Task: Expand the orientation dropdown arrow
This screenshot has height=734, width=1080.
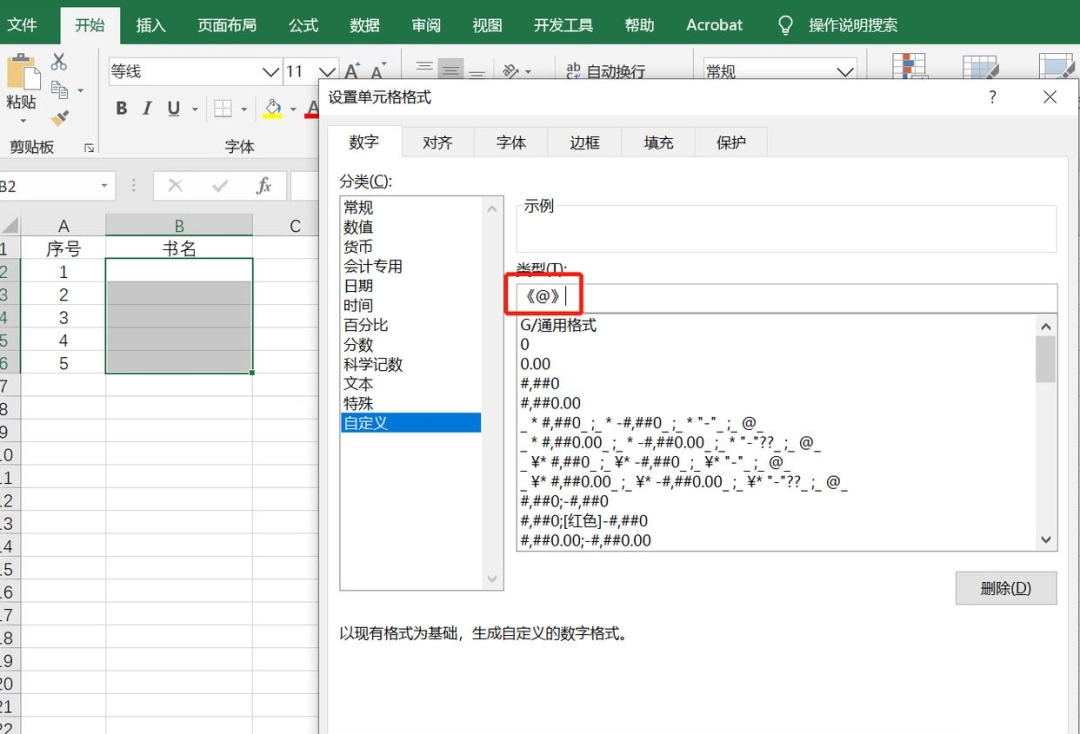Action: click(x=528, y=71)
